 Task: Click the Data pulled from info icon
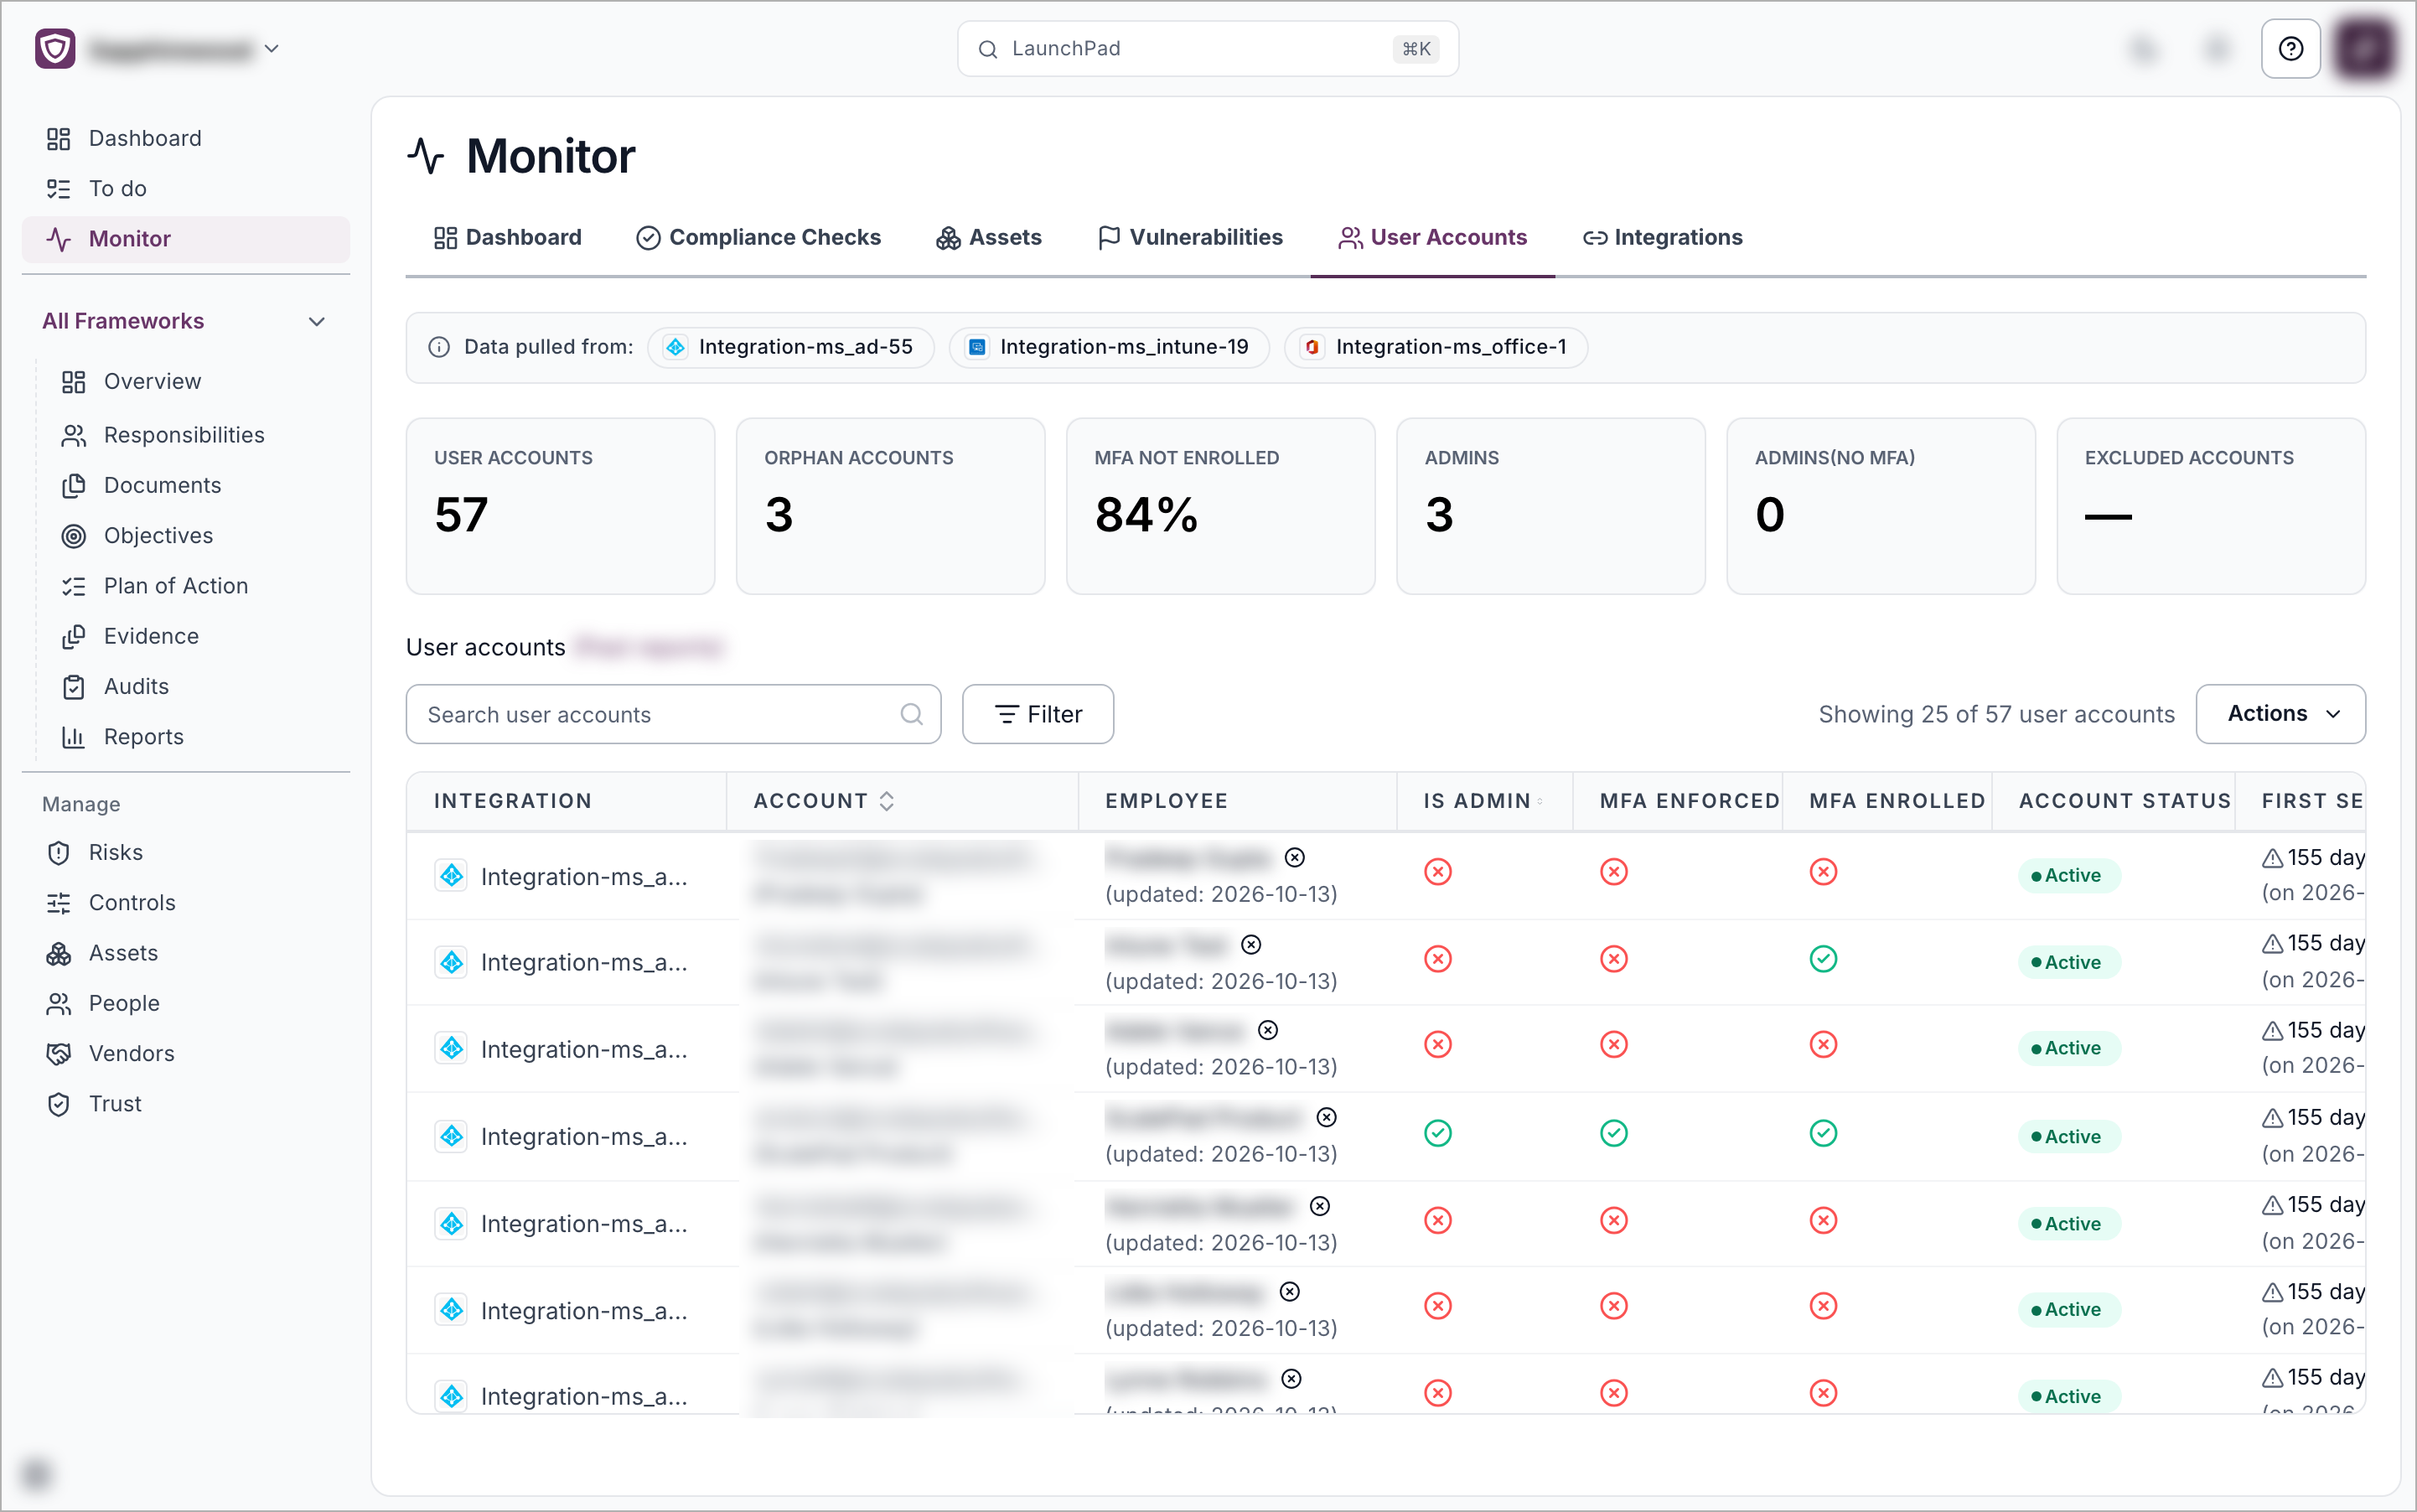click(438, 347)
